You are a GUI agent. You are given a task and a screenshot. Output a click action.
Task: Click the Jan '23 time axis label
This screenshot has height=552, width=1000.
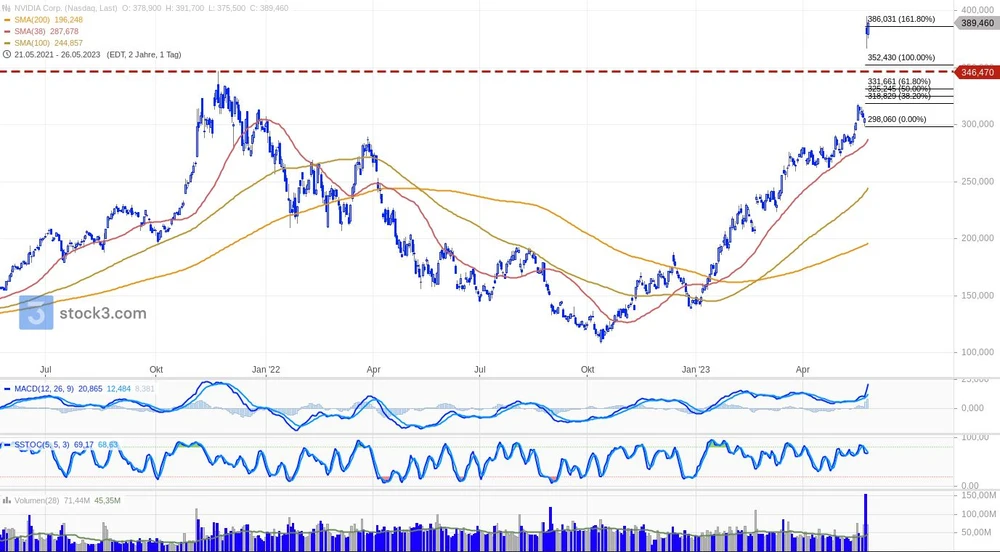point(695,370)
